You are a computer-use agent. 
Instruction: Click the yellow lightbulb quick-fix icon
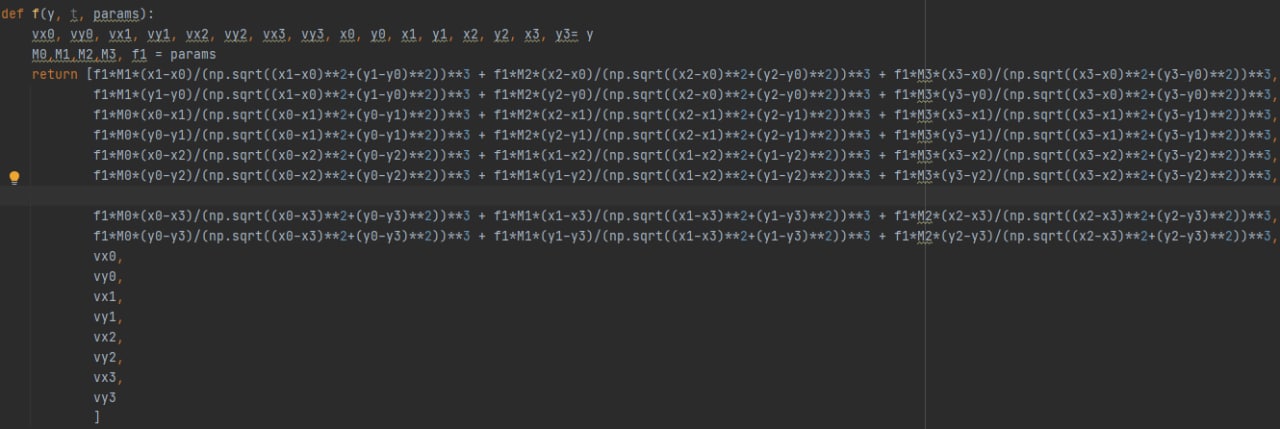point(14,177)
